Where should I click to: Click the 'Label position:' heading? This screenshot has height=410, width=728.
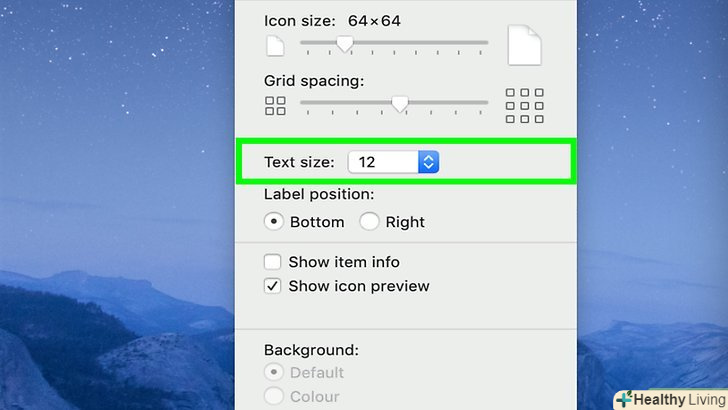319,195
